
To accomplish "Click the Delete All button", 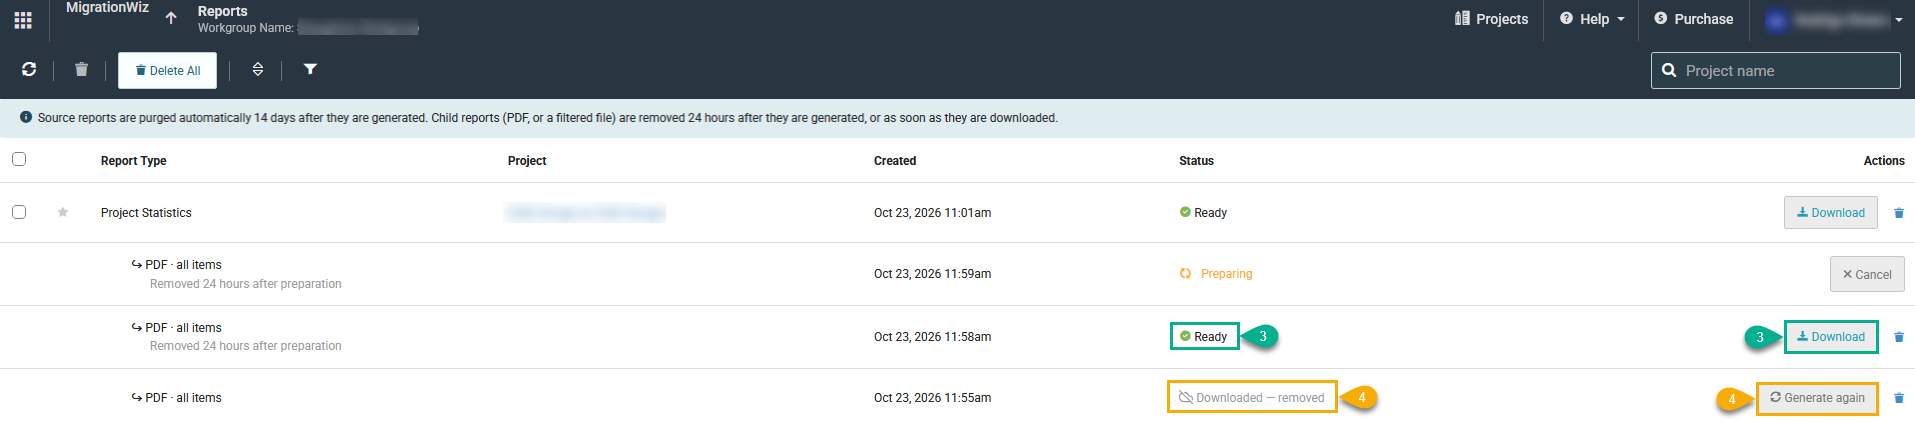I will coord(167,70).
